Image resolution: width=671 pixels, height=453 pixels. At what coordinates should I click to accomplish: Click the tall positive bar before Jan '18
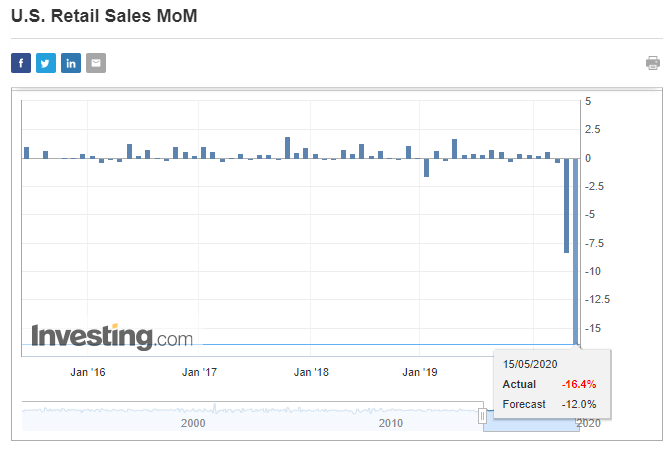[288, 147]
